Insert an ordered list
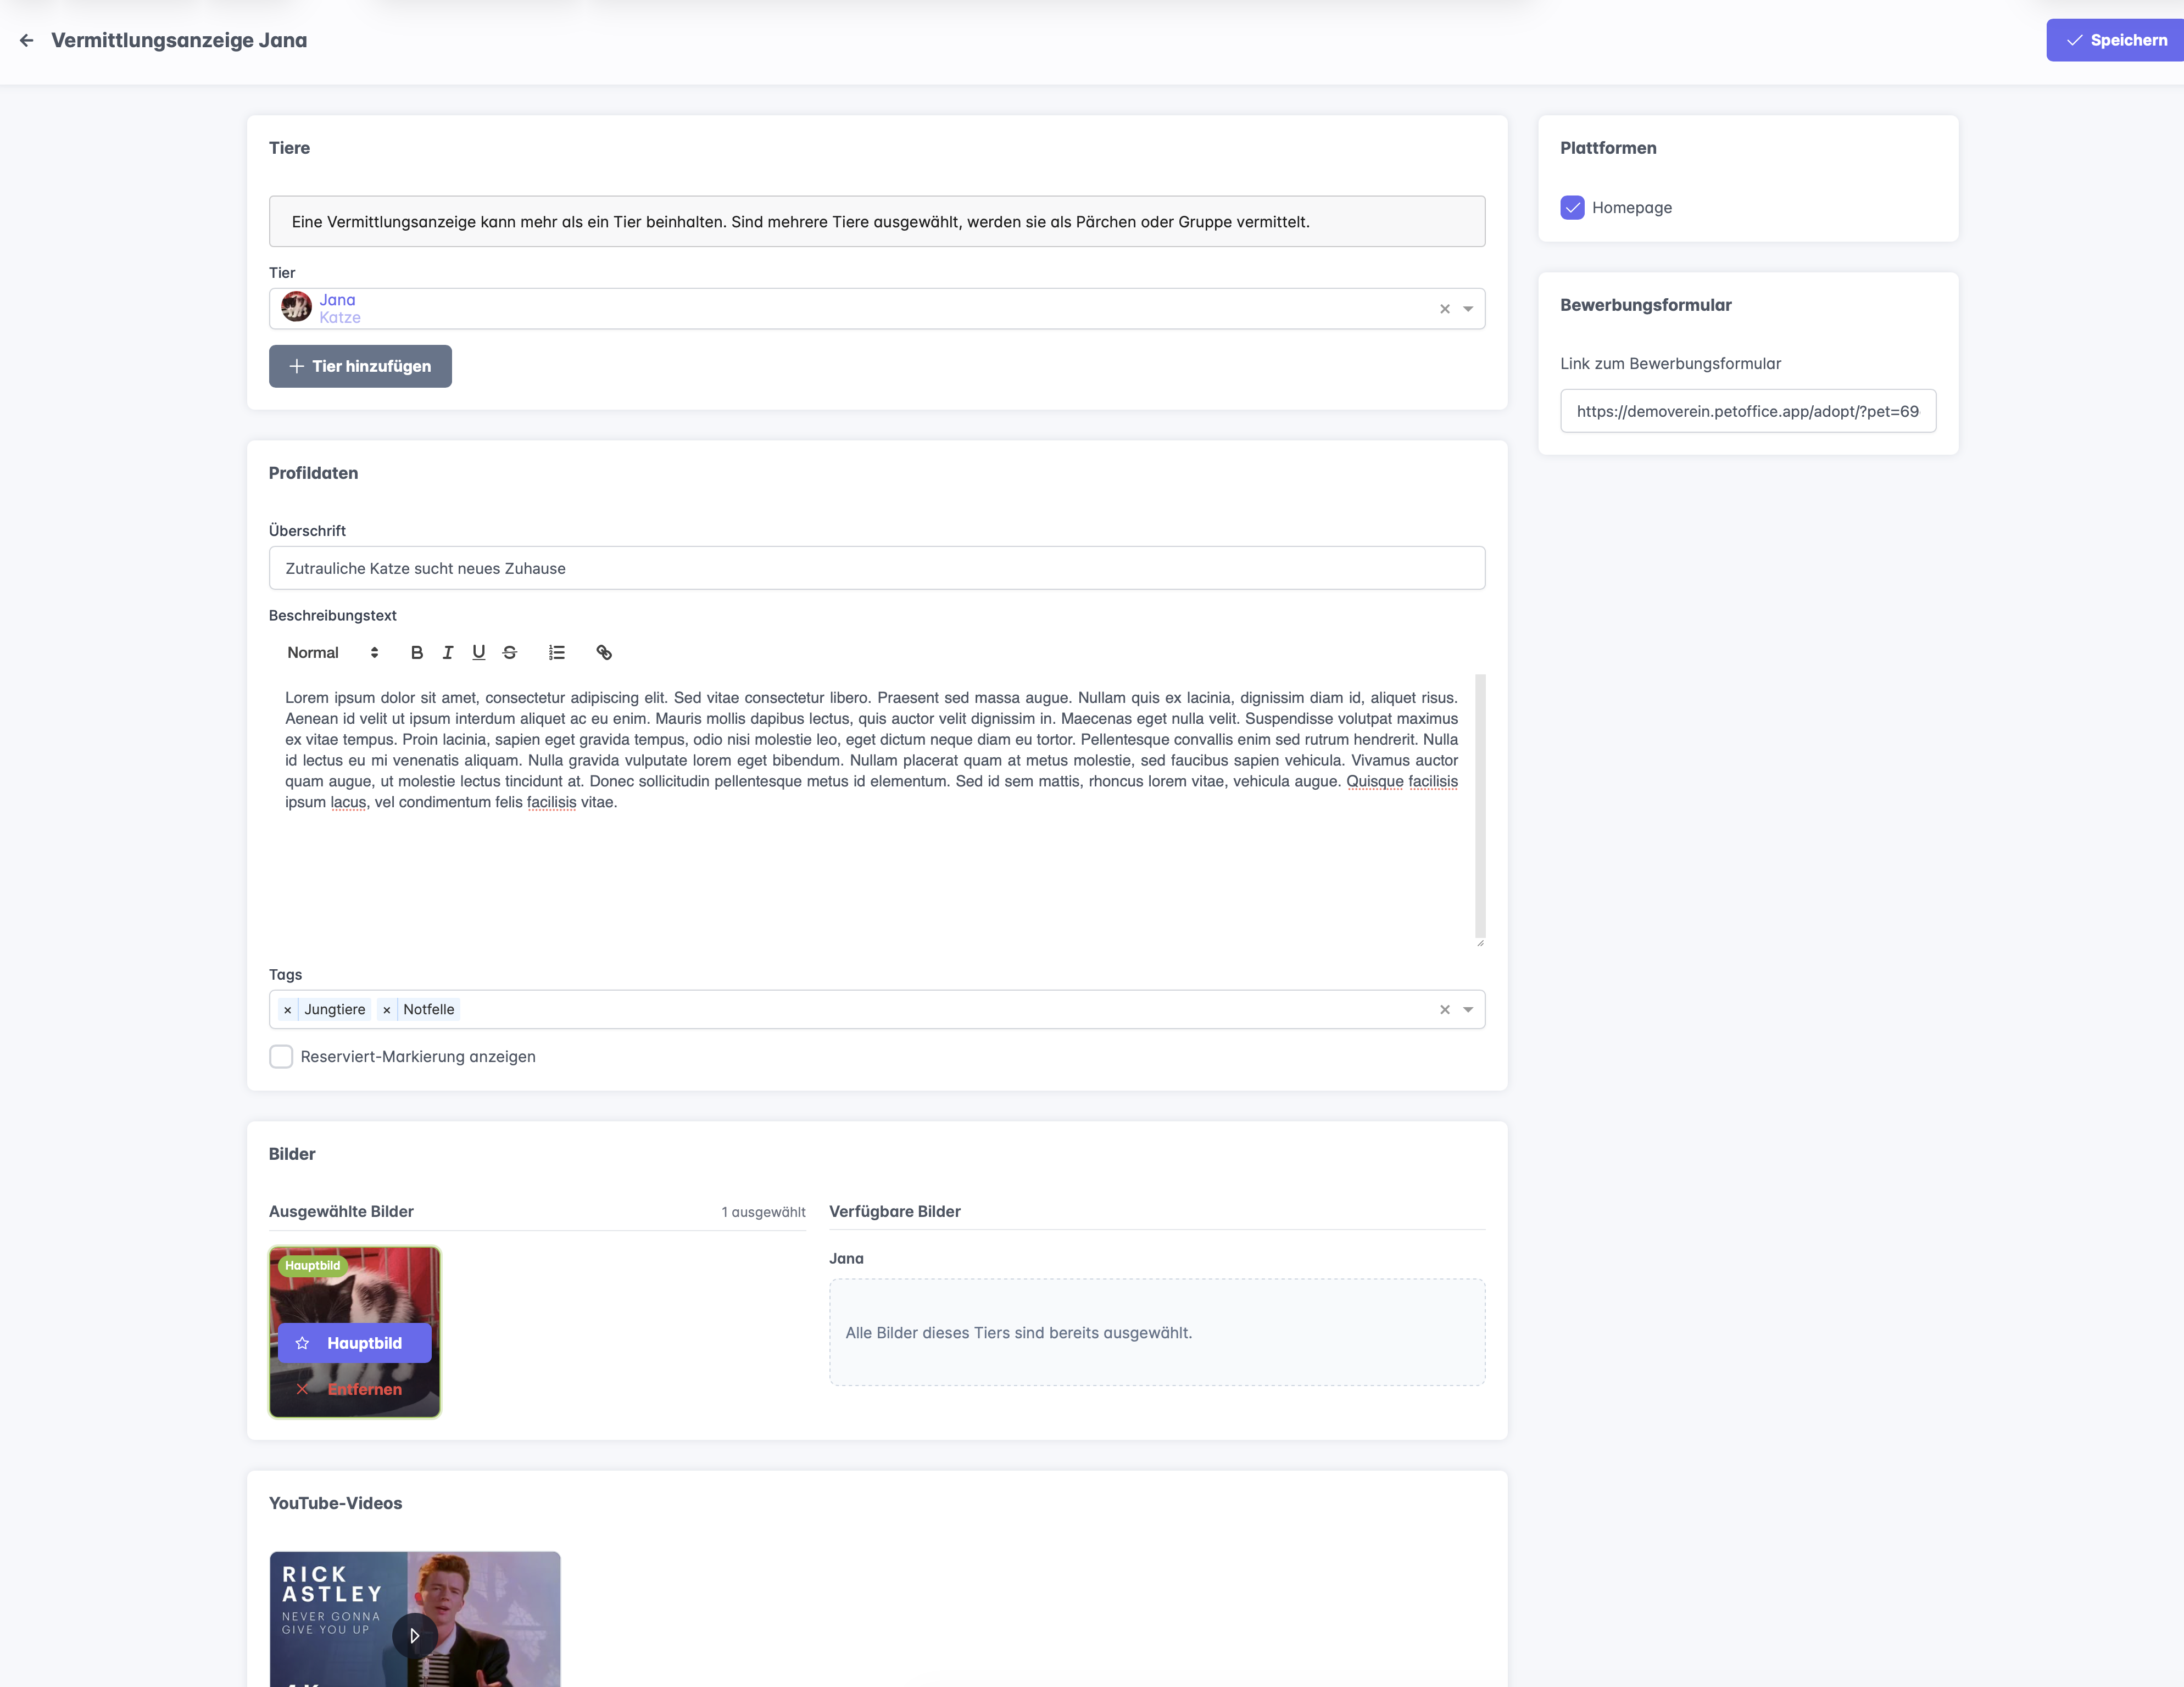 [557, 652]
